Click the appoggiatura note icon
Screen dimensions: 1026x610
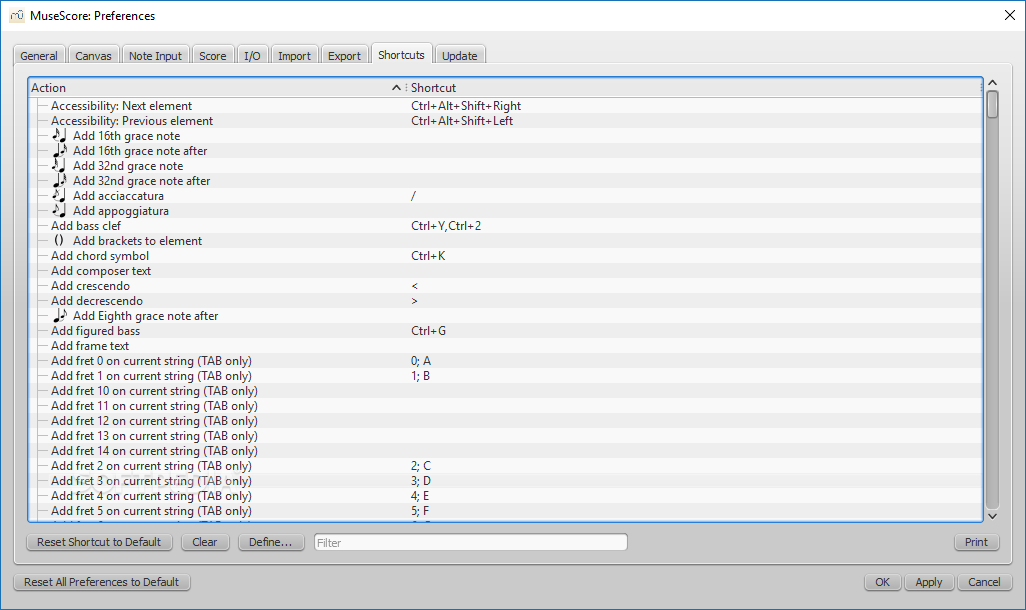(x=59, y=211)
